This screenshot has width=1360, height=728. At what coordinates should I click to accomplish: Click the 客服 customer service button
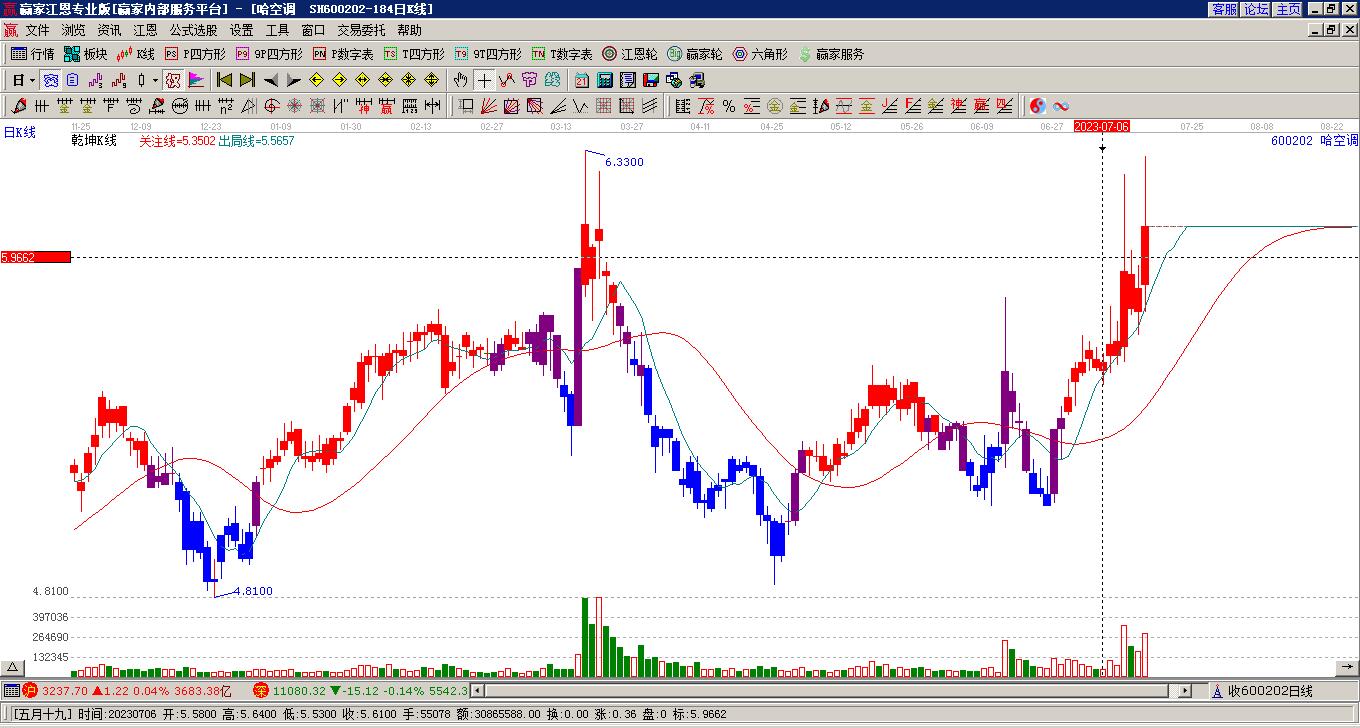pyautogui.click(x=1225, y=9)
